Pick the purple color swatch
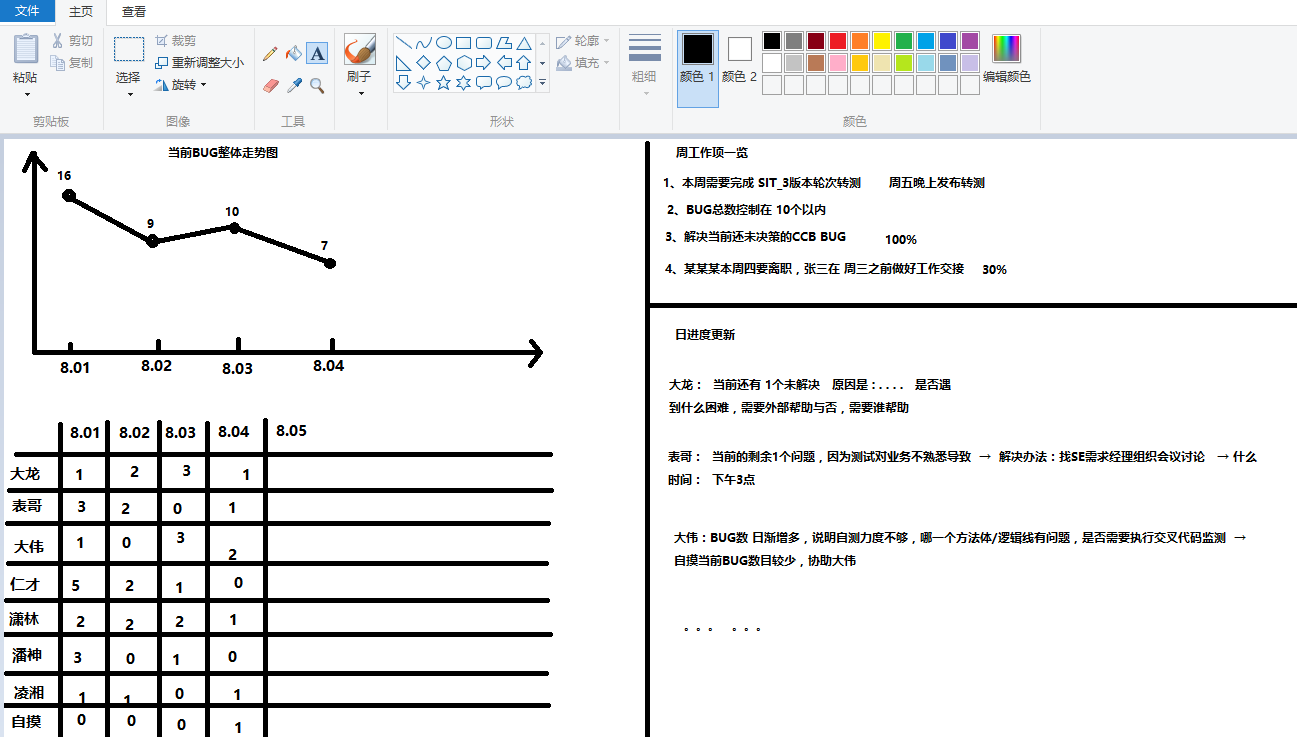The image size is (1297, 737). [x=970, y=41]
